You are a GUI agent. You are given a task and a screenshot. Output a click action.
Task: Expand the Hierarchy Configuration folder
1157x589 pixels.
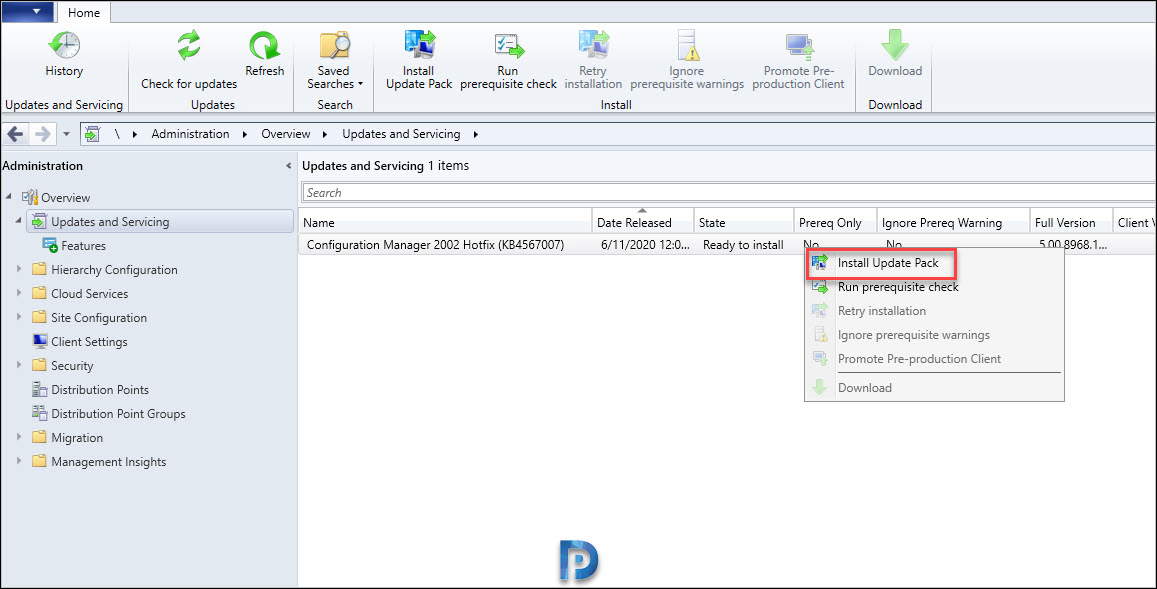click(19, 269)
